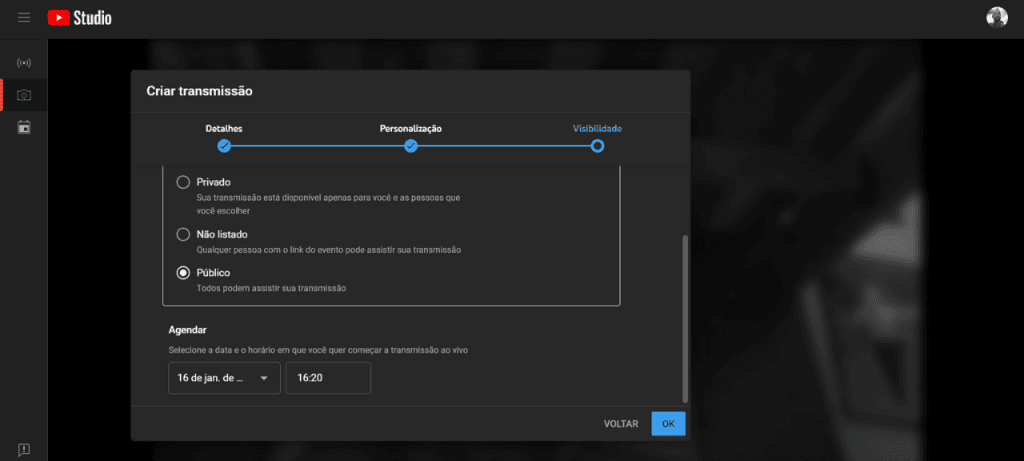Open the account avatar menu
1024x461 pixels.
click(x=997, y=18)
